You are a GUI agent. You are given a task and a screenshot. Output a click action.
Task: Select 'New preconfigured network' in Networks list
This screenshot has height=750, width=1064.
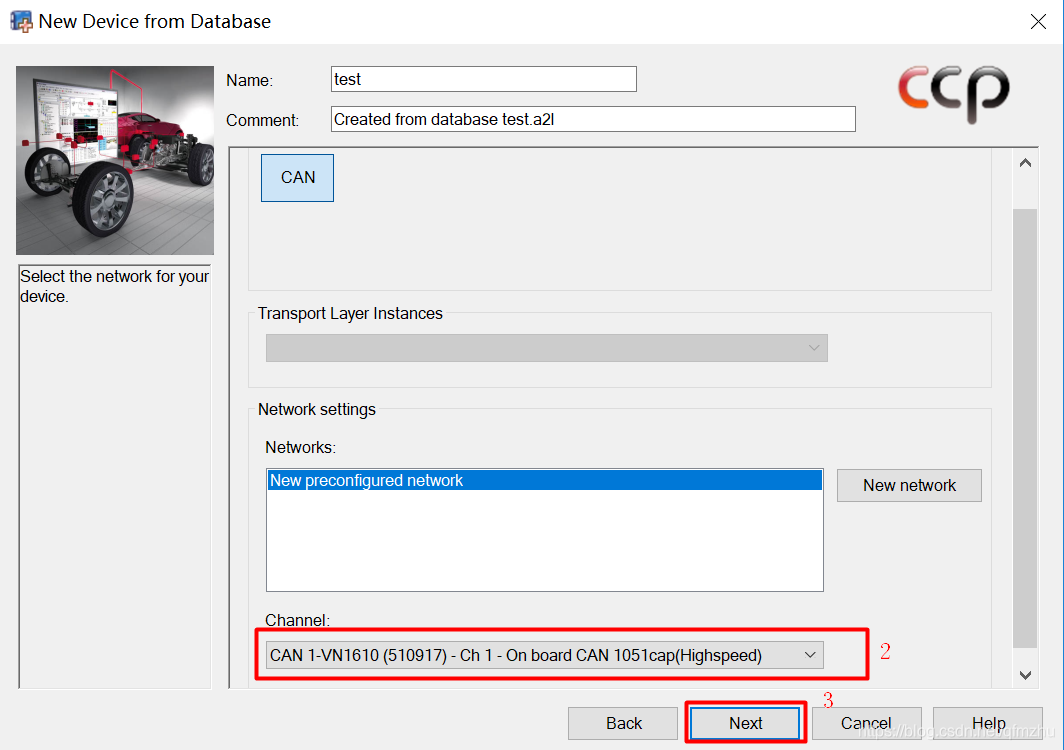coord(545,480)
